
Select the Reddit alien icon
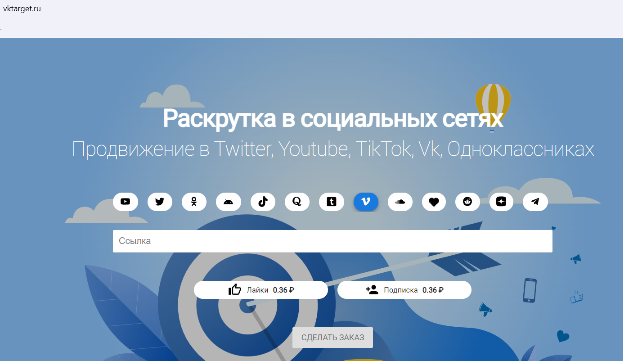coord(467,202)
